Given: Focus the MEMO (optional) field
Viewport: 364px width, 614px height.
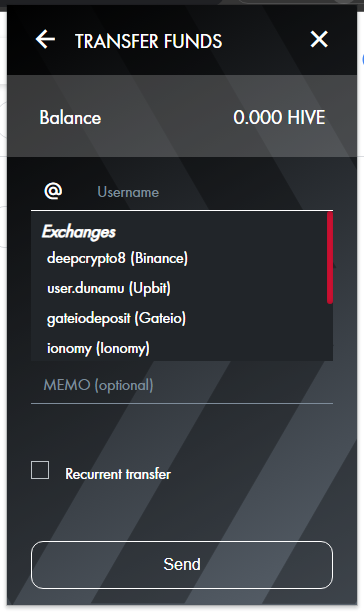Looking at the screenshot, I should 182,385.
